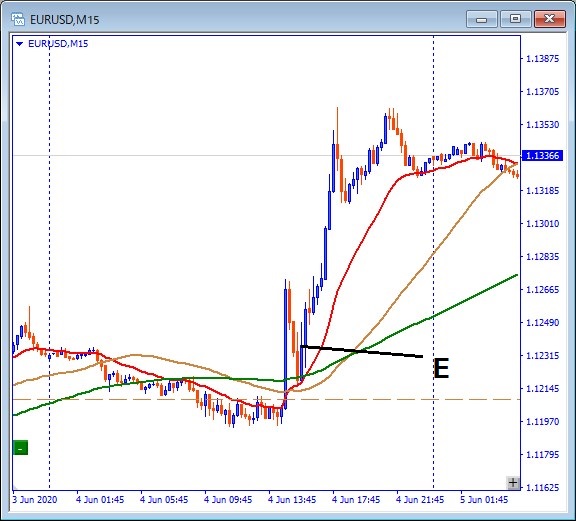The width and height of the screenshot is (576, 521).
Task: Expand the EURUSD,M15 dropdown triangle
Action: coord(20,44)
